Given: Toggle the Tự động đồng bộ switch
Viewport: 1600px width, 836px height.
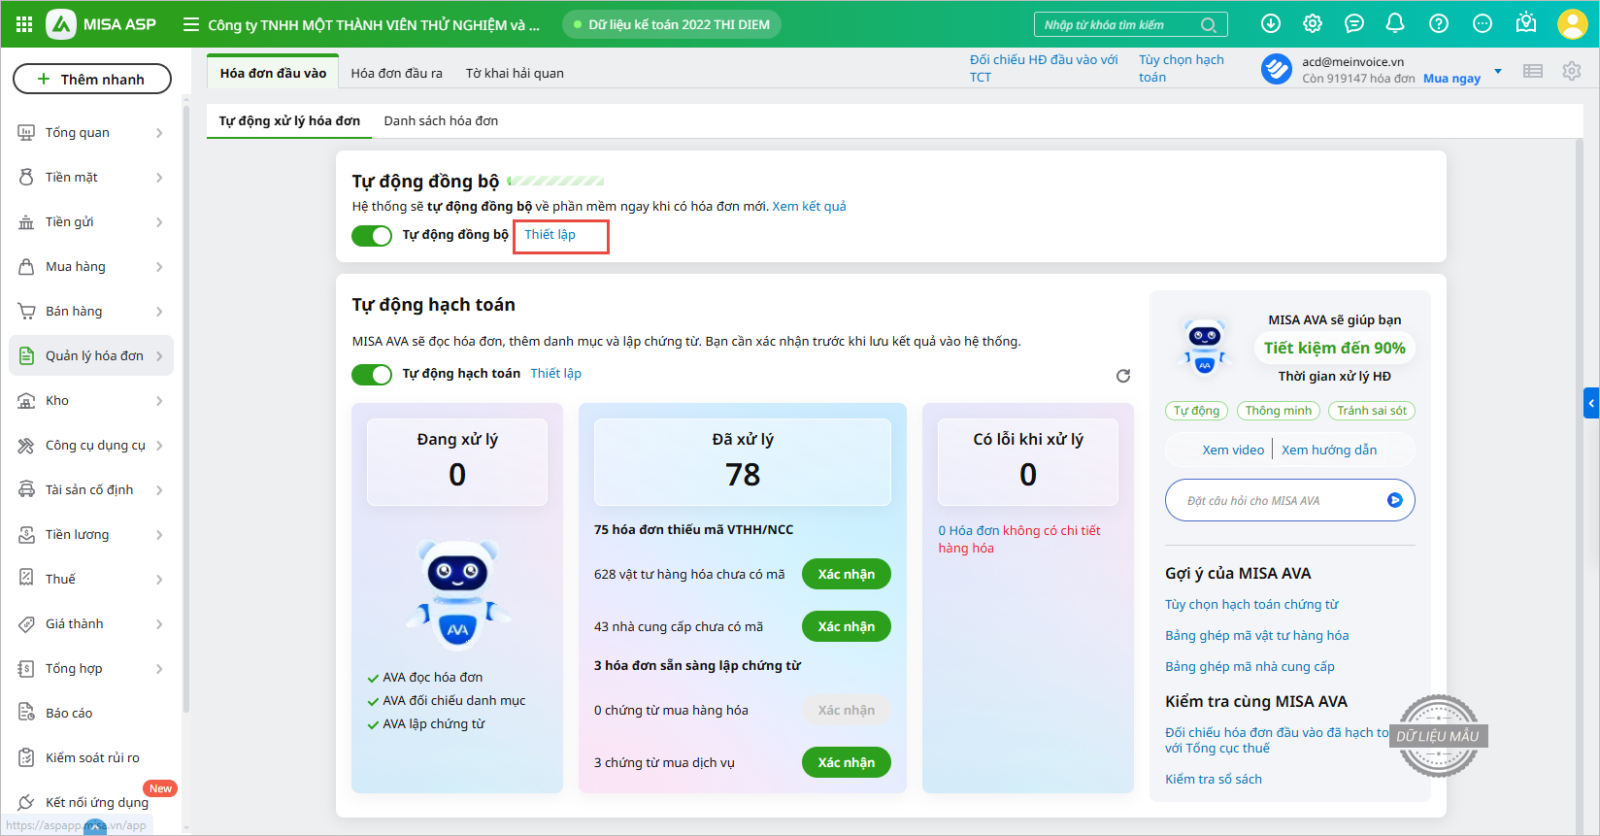Looking at the screenshot, I should click(x=372, y=235).
